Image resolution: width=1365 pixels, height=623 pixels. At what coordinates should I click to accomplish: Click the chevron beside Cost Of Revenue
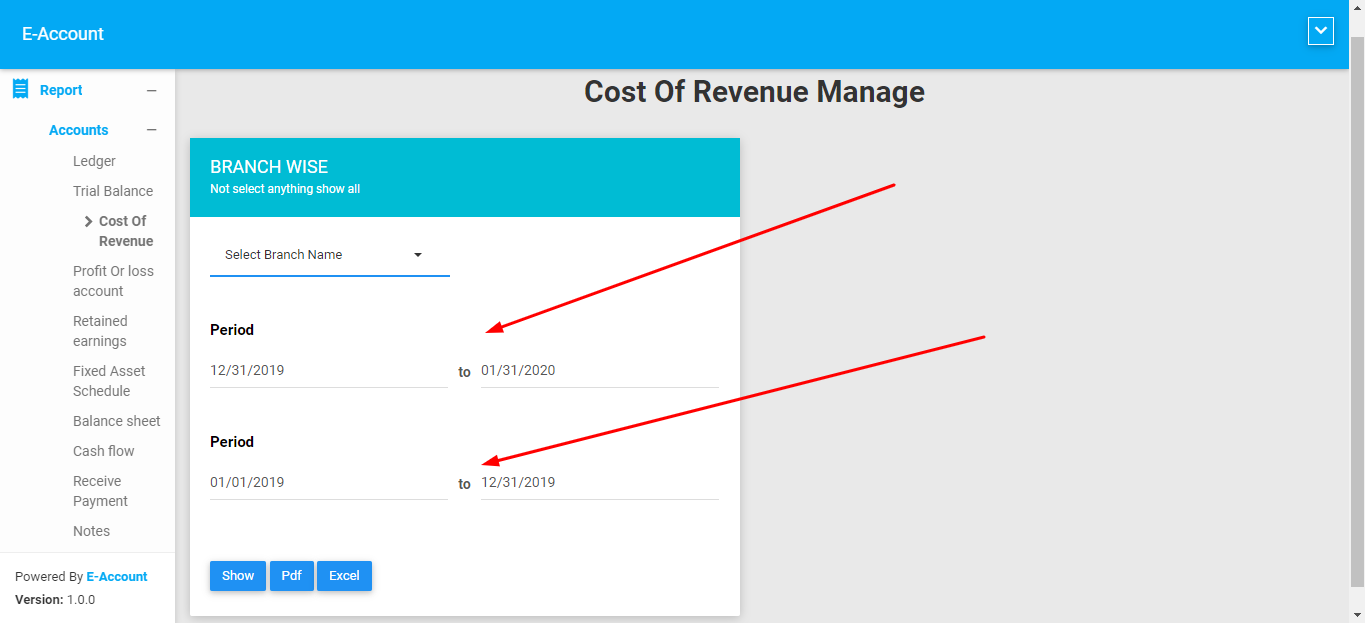[89, 222]
